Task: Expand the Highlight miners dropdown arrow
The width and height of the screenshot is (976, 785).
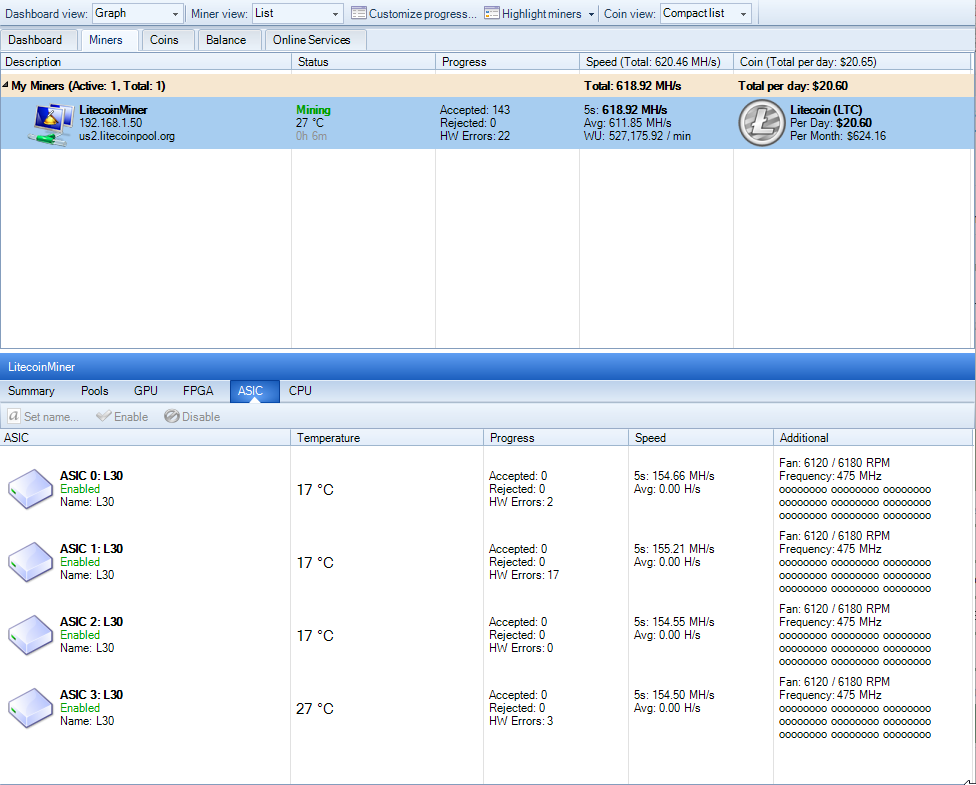Action: 591,14
